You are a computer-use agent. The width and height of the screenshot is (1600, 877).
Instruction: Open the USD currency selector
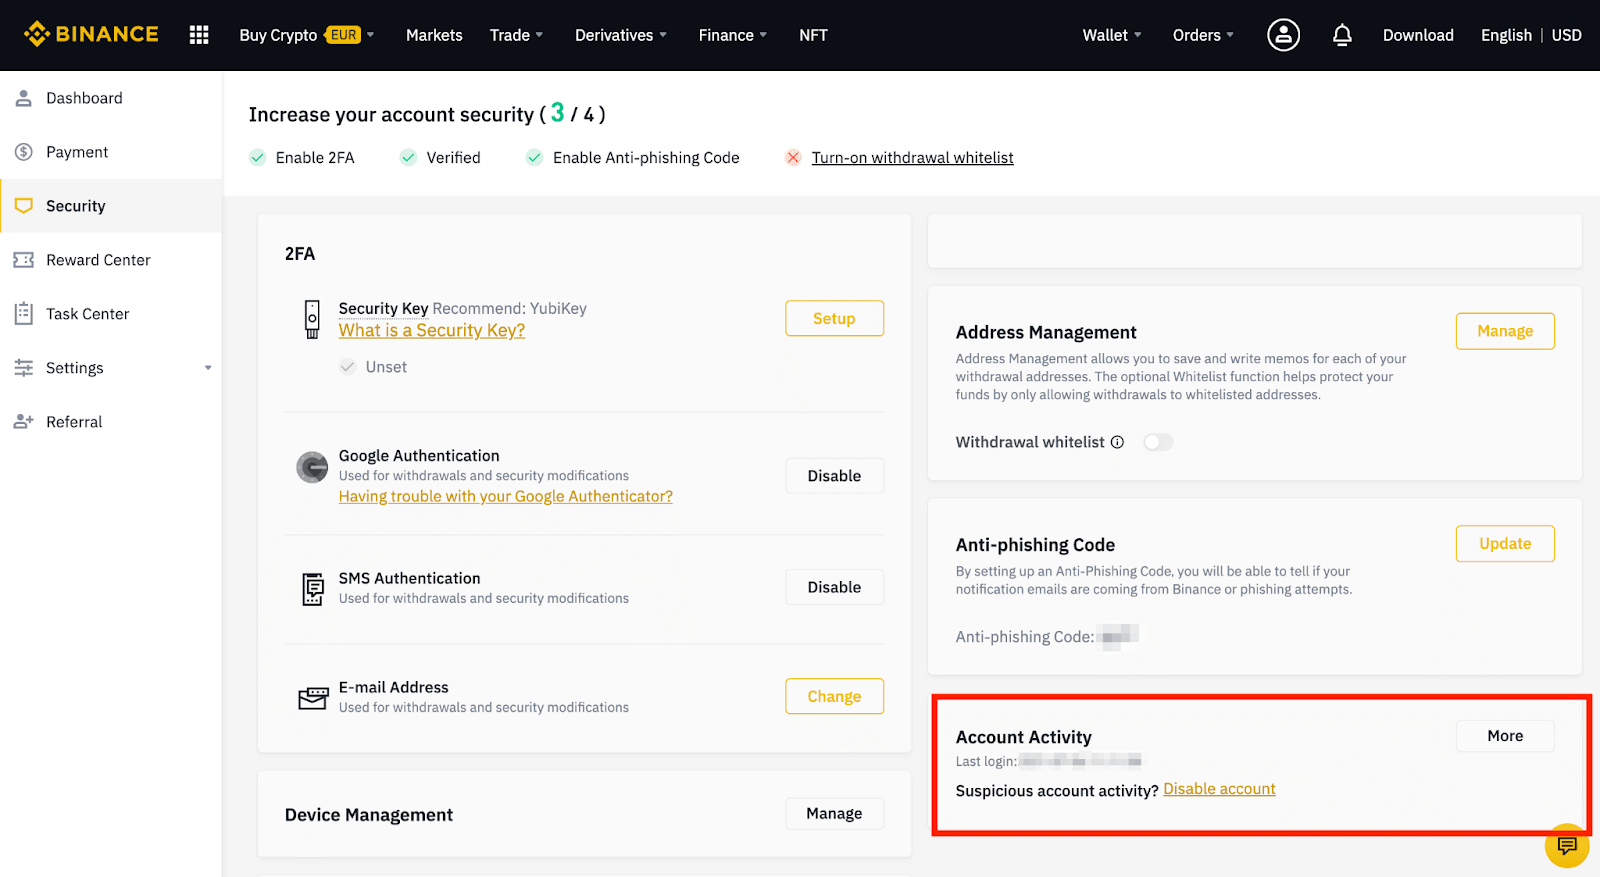[x=1567, y=35]
